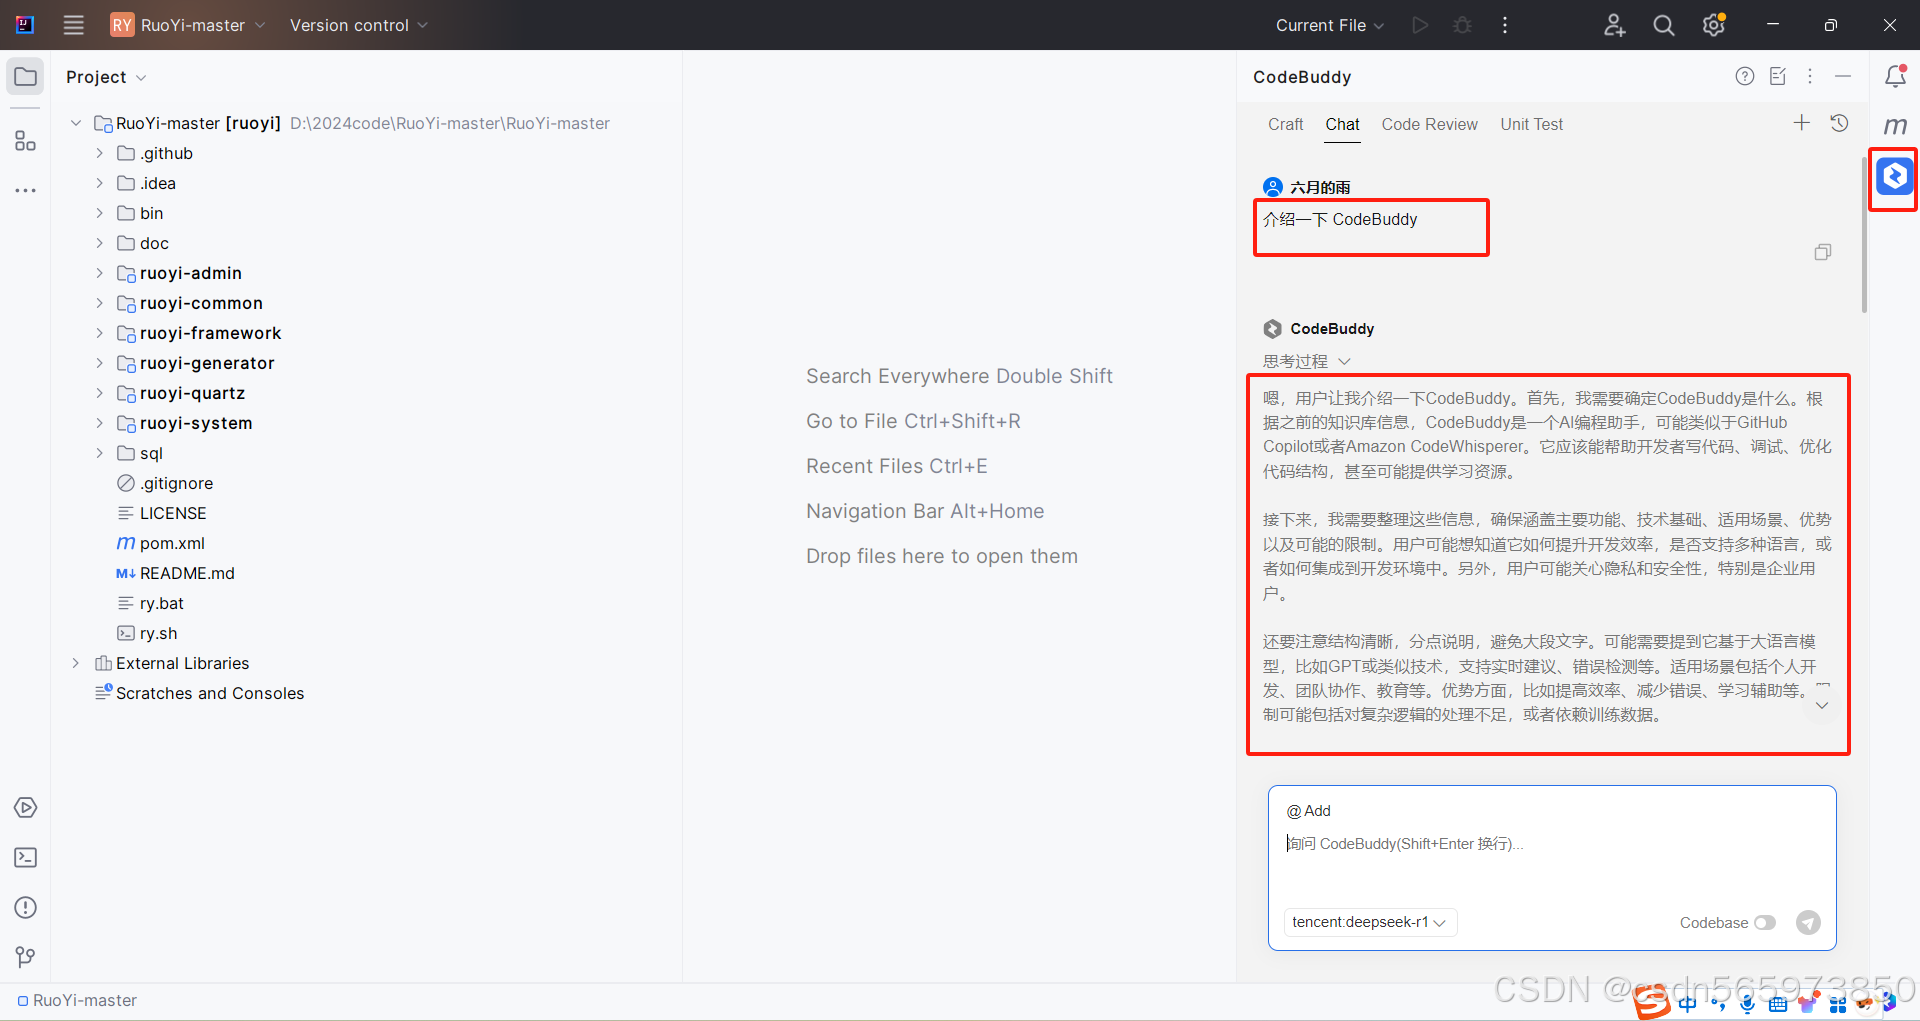The image size is (1920, 1021).
Task: Click the @Add context button
Action: (1309, 811)
